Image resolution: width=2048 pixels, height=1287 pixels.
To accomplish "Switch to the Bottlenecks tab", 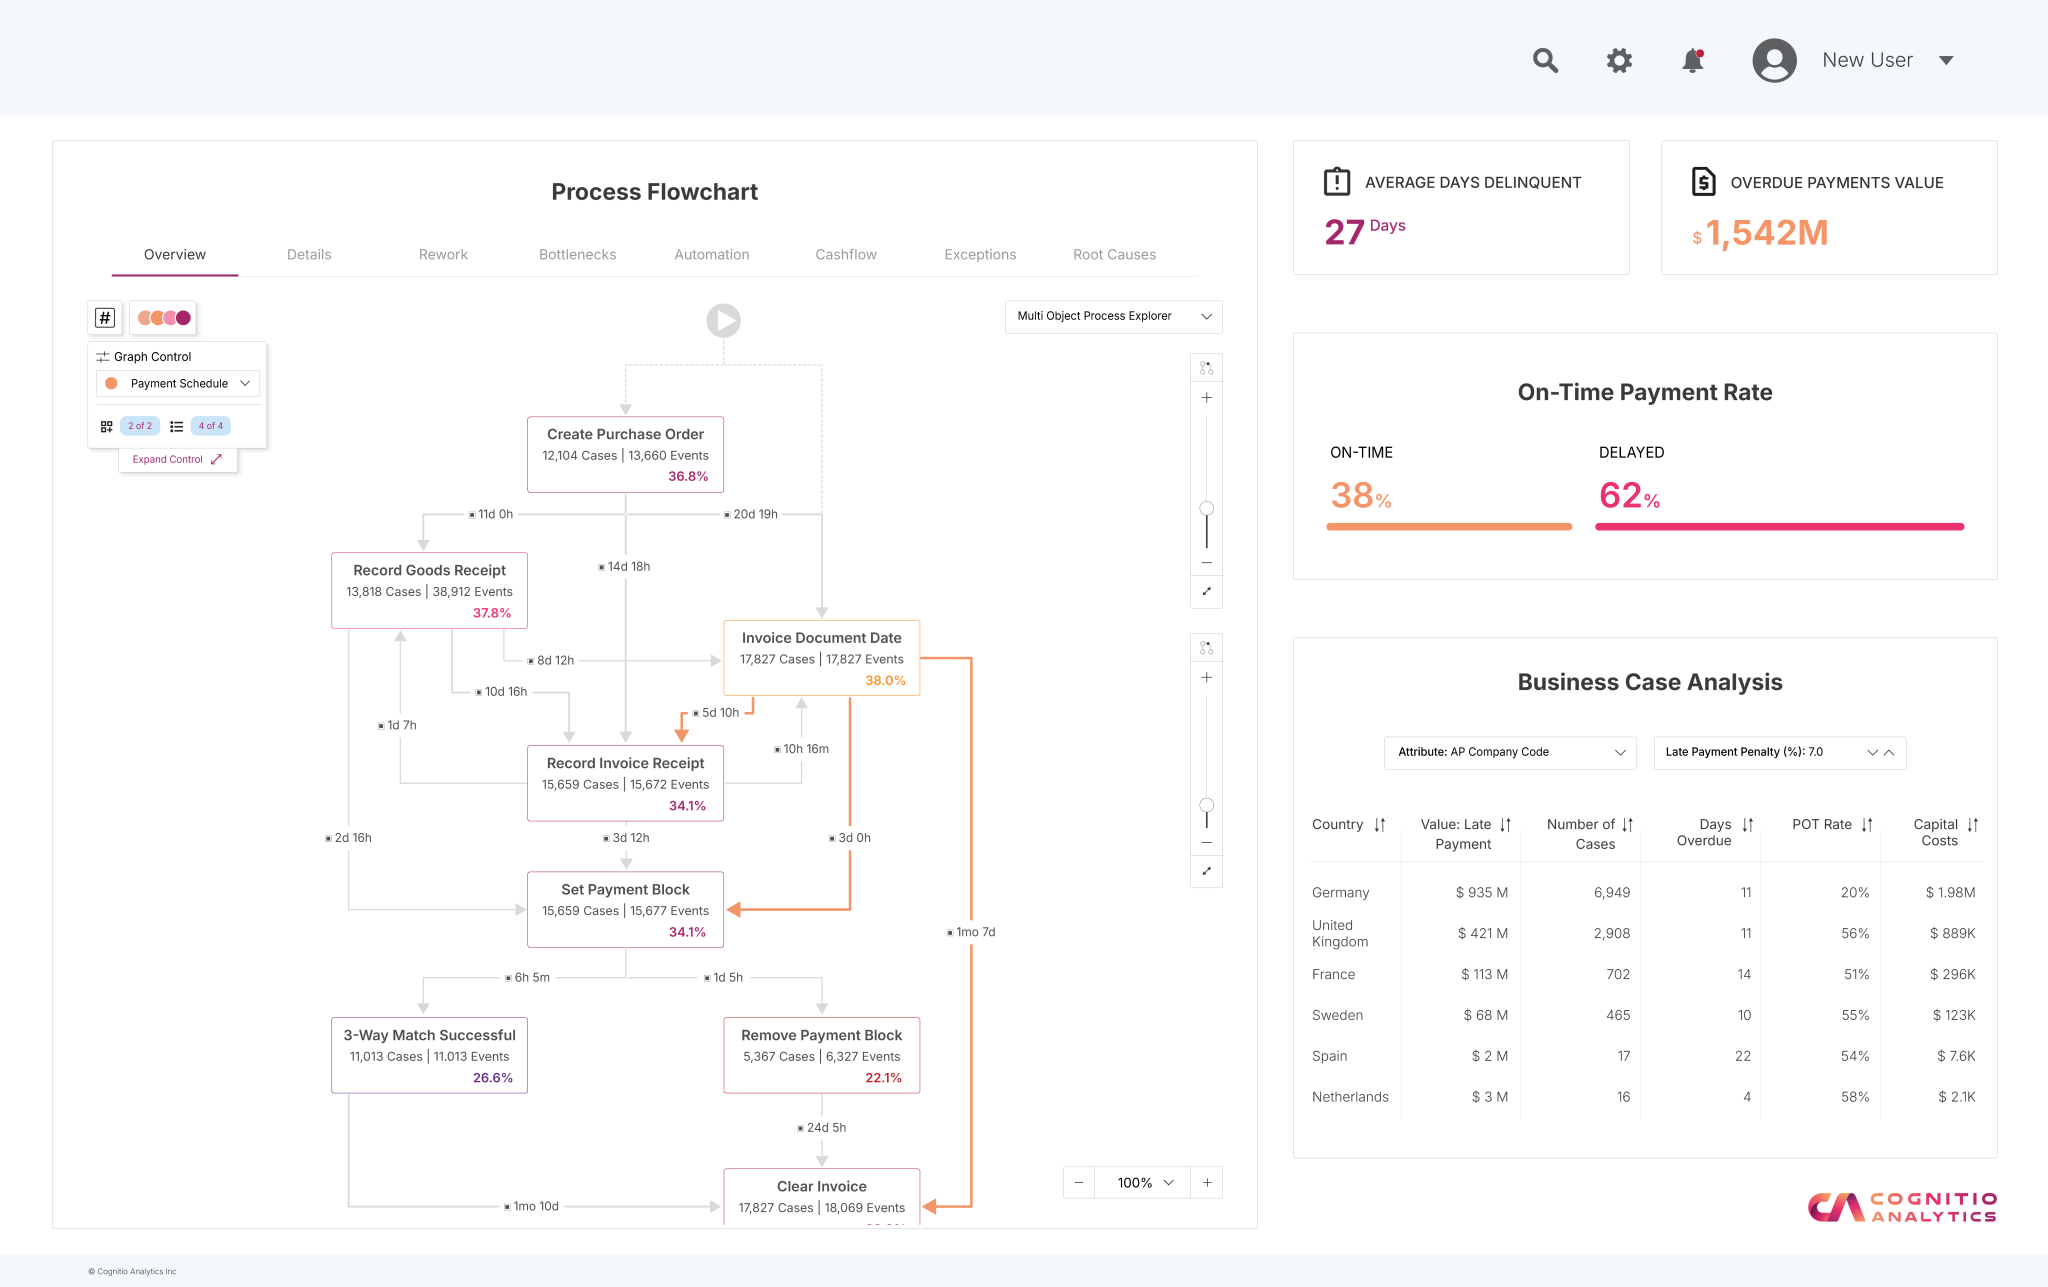I will click(x=577, y=255).
